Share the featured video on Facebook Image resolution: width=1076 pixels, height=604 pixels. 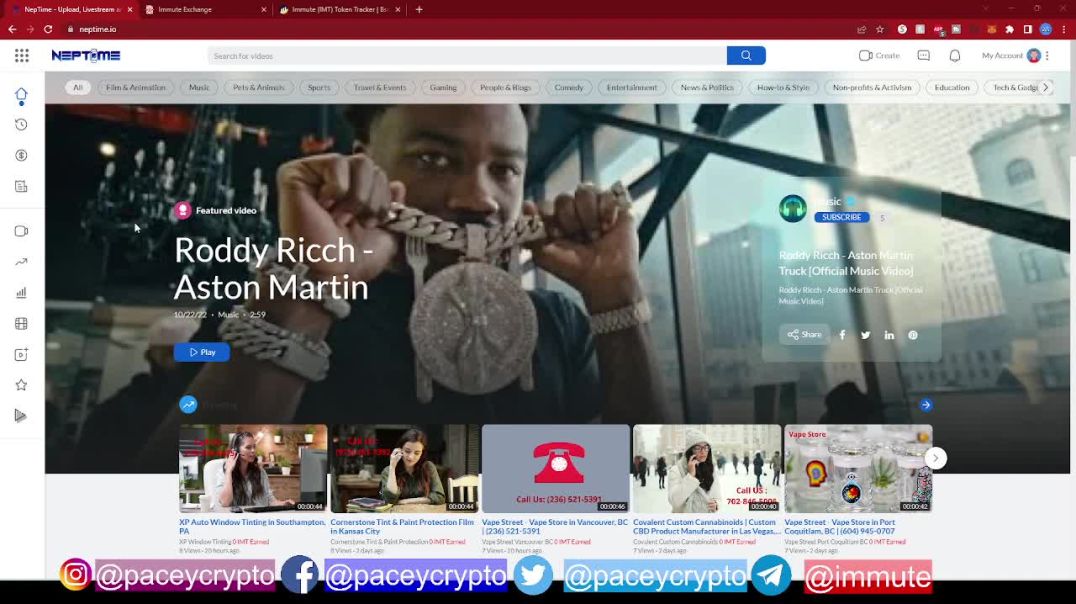(843, 335)
